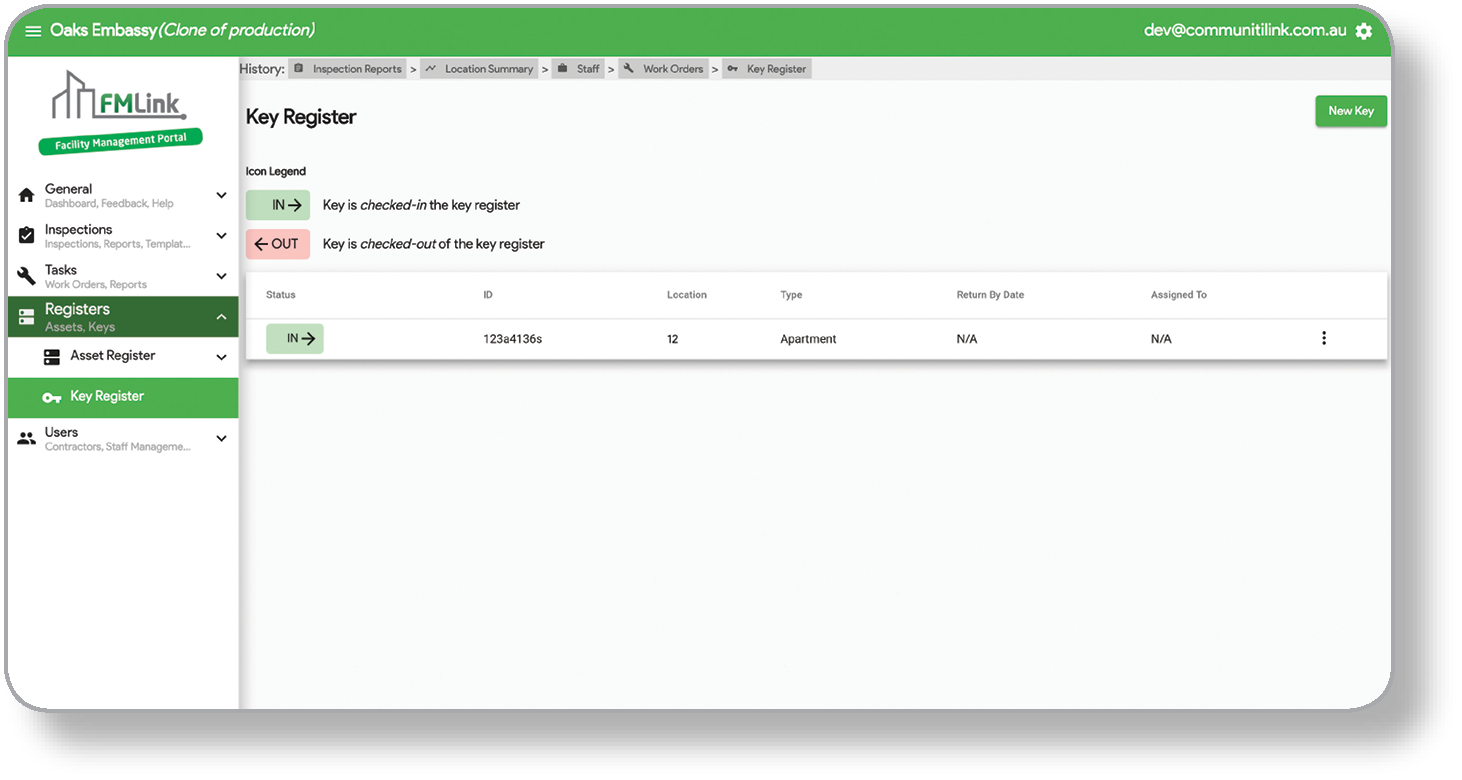This screenshot has height=780, width=1462.
Task: Click the location value 12
Action: coord(673,339)
